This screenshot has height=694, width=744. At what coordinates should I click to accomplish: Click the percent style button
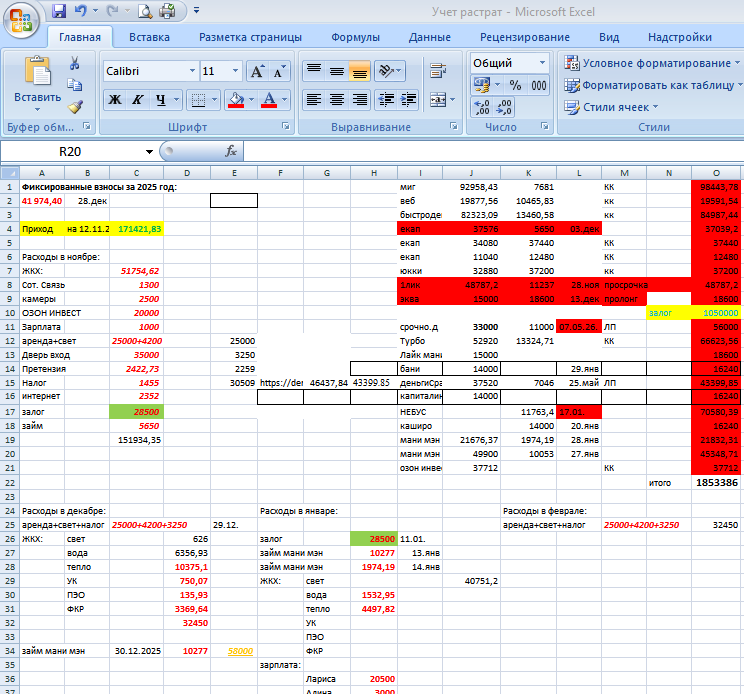click(x=515, y=86)
